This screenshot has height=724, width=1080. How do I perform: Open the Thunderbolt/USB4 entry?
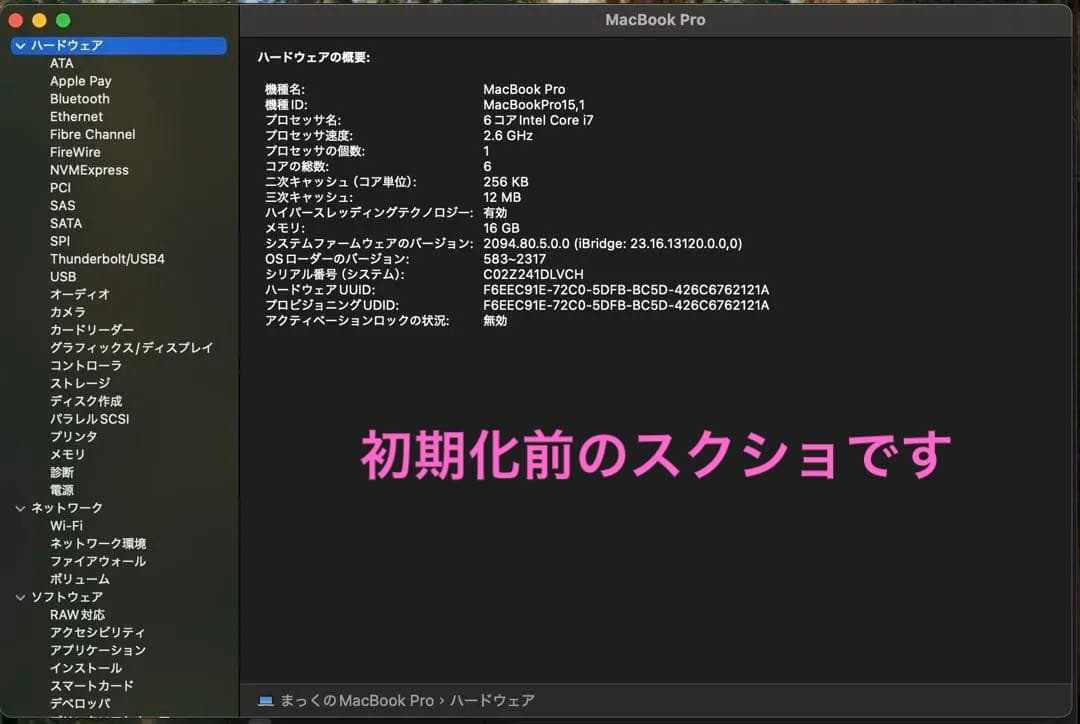[x=107, y=259]
